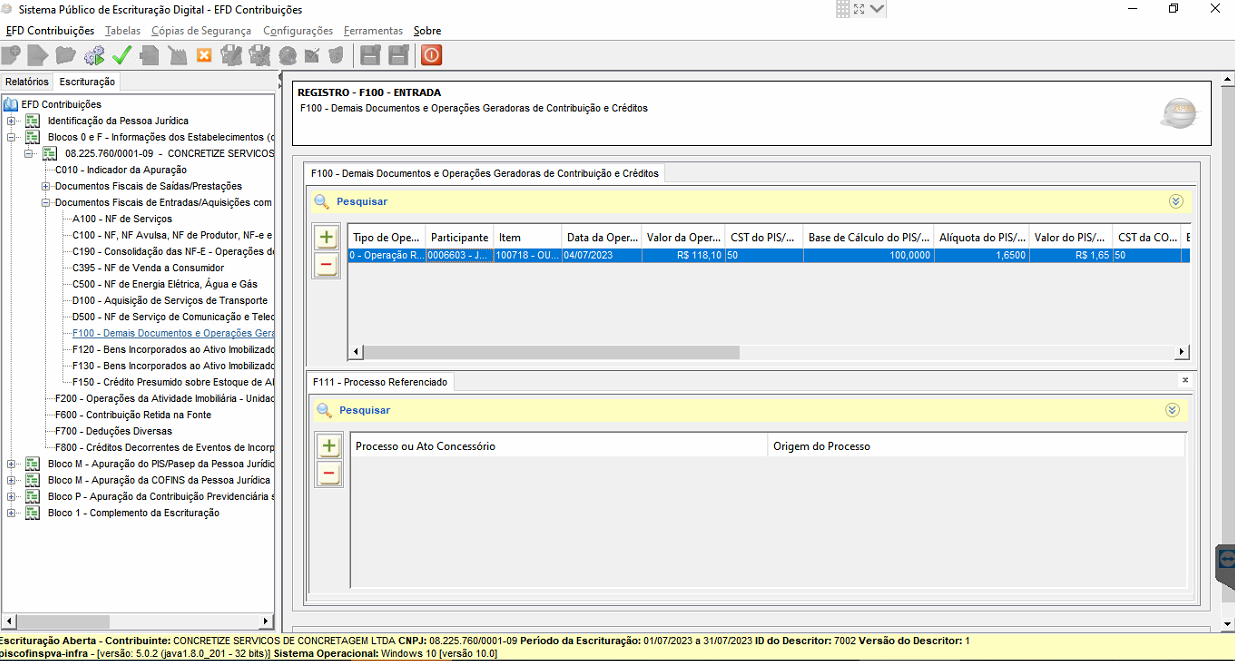Open the EFD Contribuições menu
This screenshot has height=661, width=1235.
pos(50,31)
